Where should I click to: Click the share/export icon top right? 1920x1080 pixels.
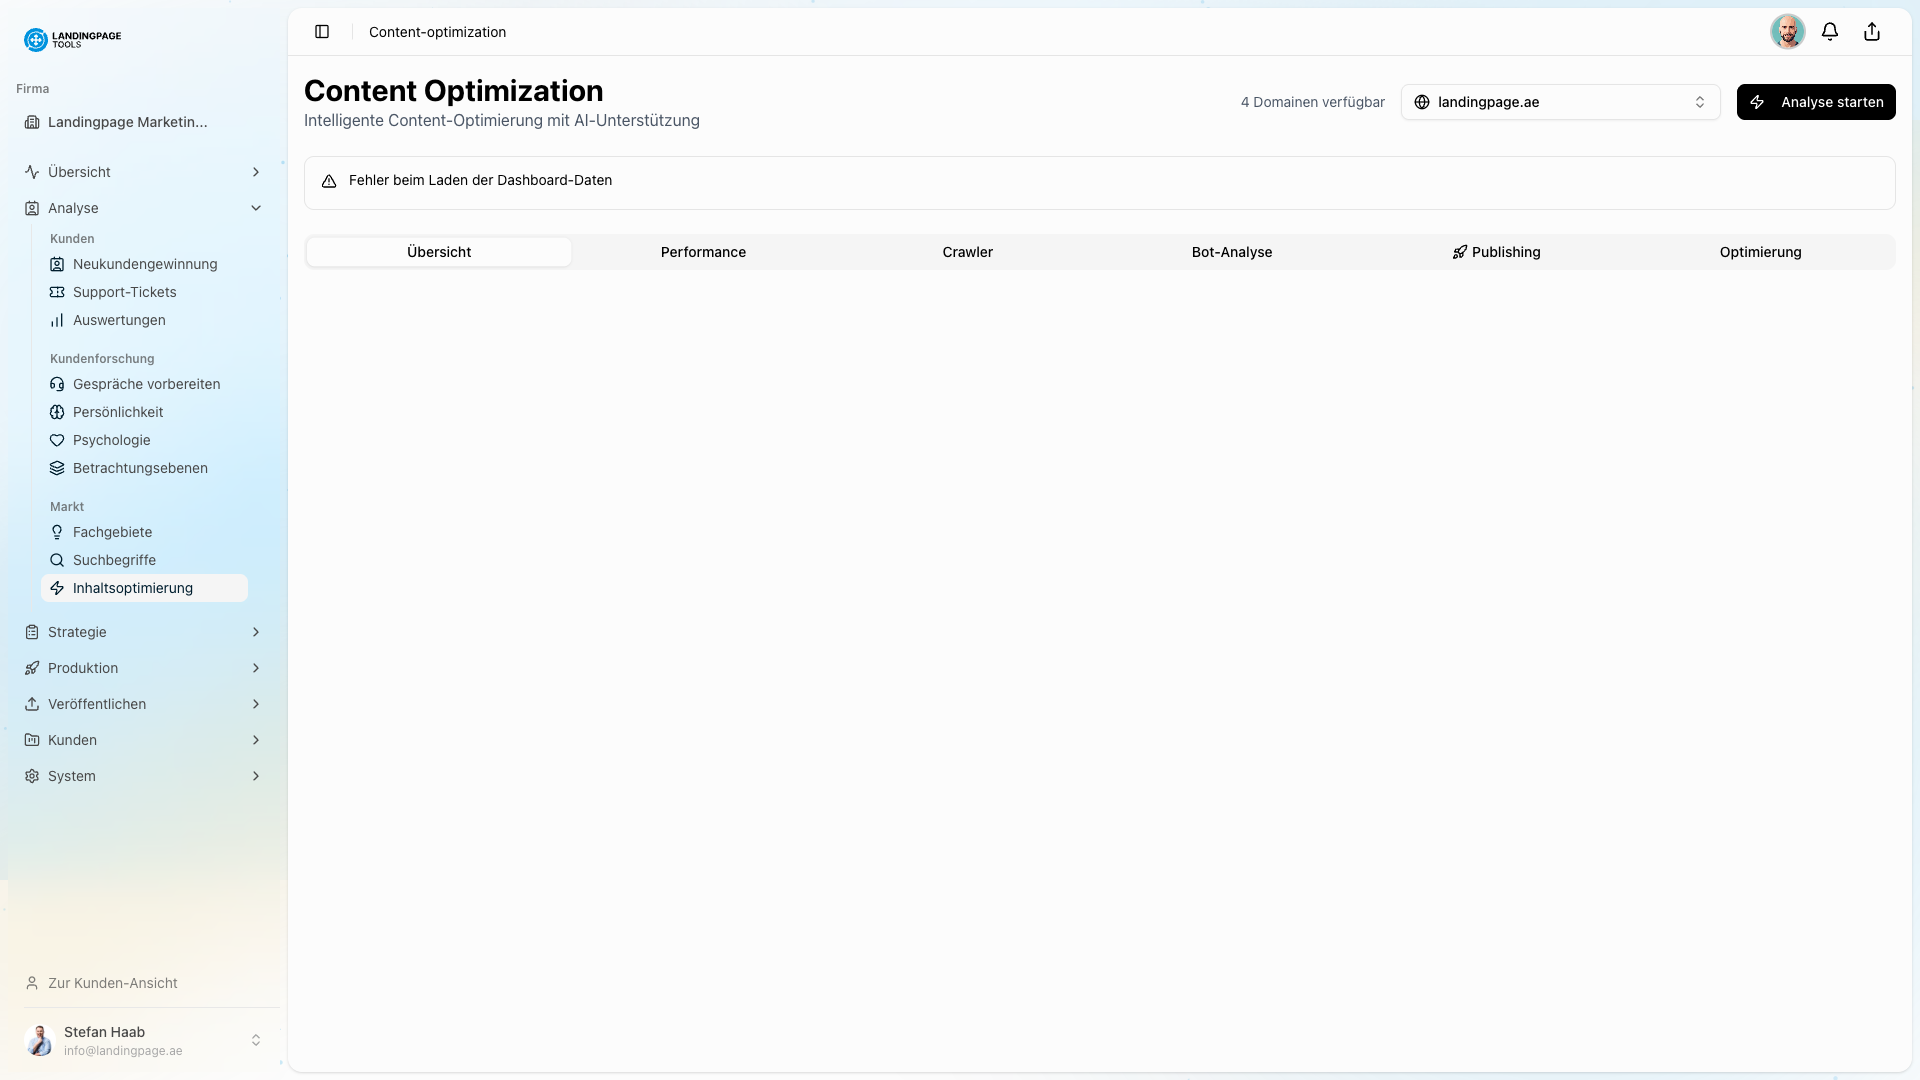pyautogui.click(x=1871, y=31)
